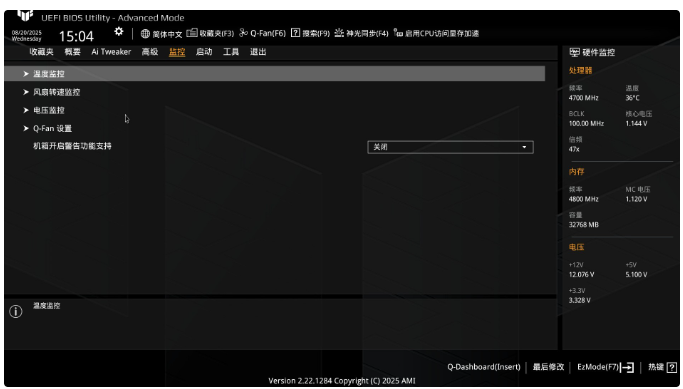Click the info circle icon in help area

point(16,311)
